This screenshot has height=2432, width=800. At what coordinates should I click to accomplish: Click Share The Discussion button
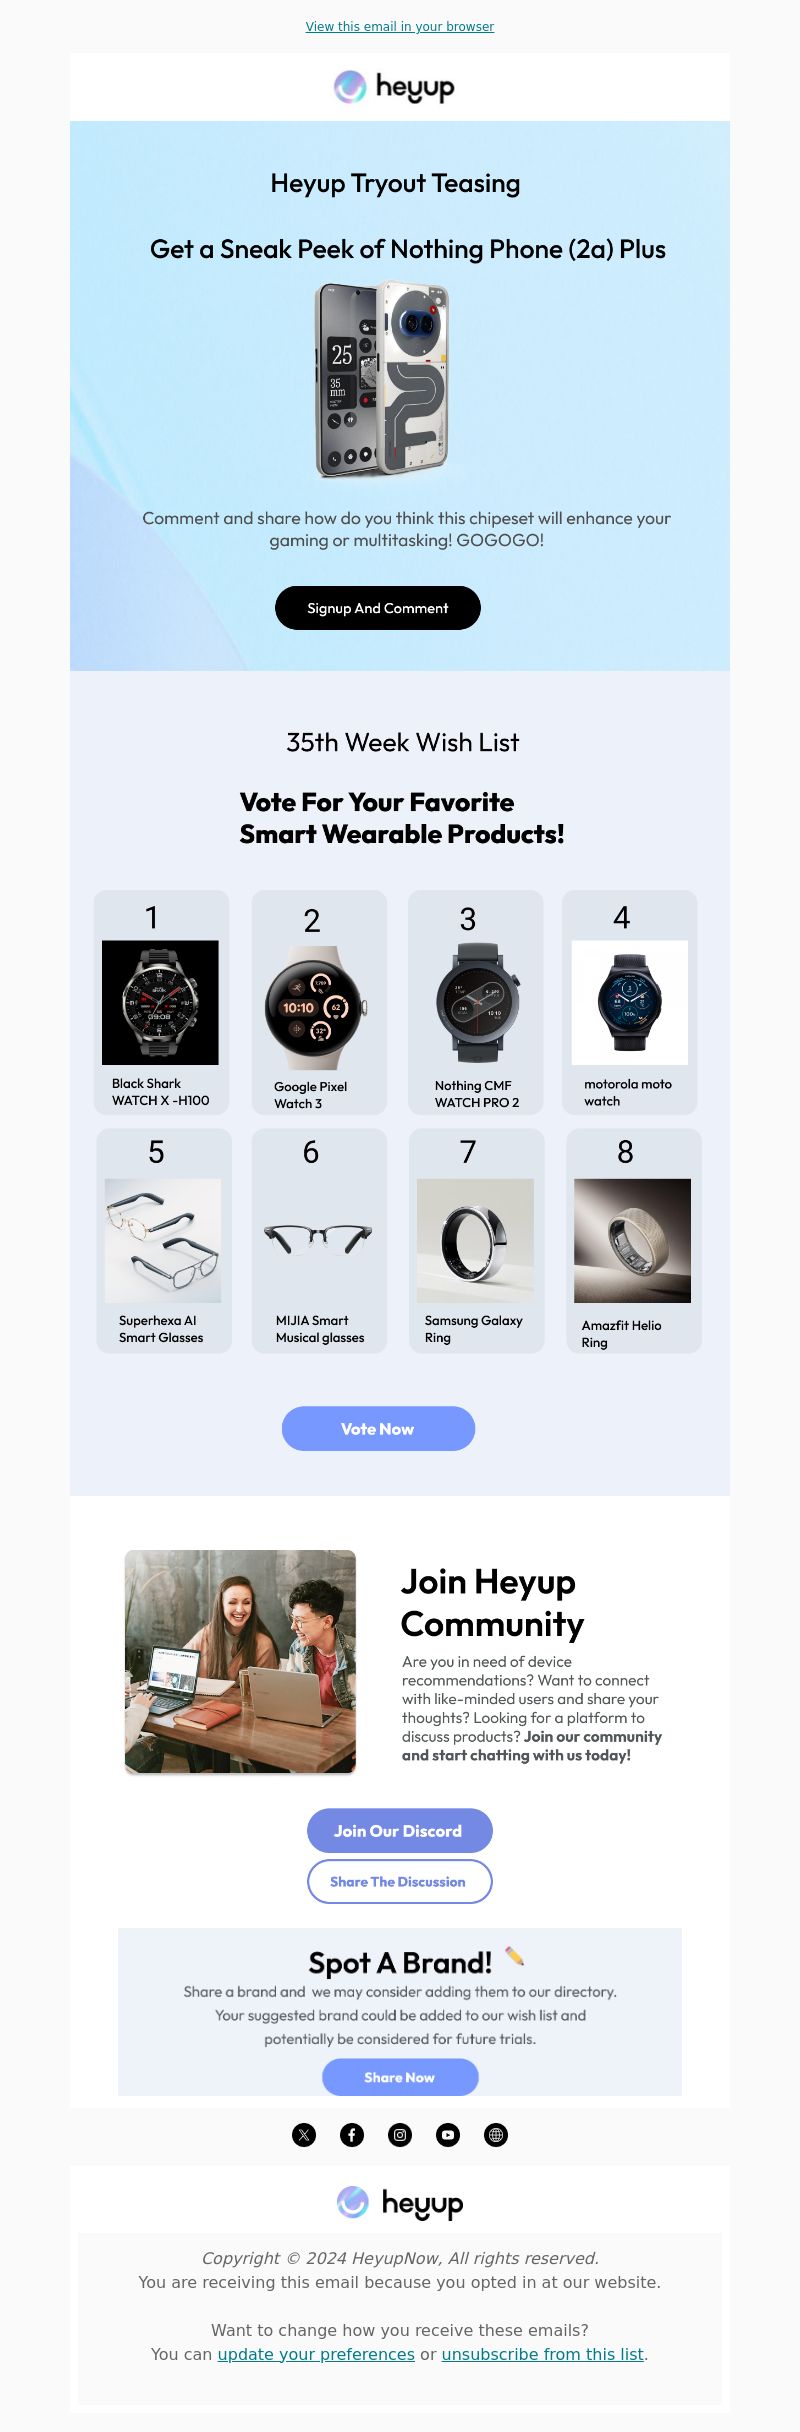(x=400, y=1882)
